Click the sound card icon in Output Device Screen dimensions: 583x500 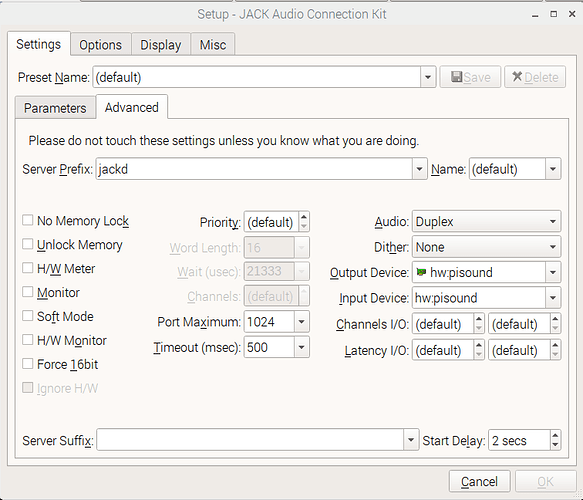tap(421, 272)
